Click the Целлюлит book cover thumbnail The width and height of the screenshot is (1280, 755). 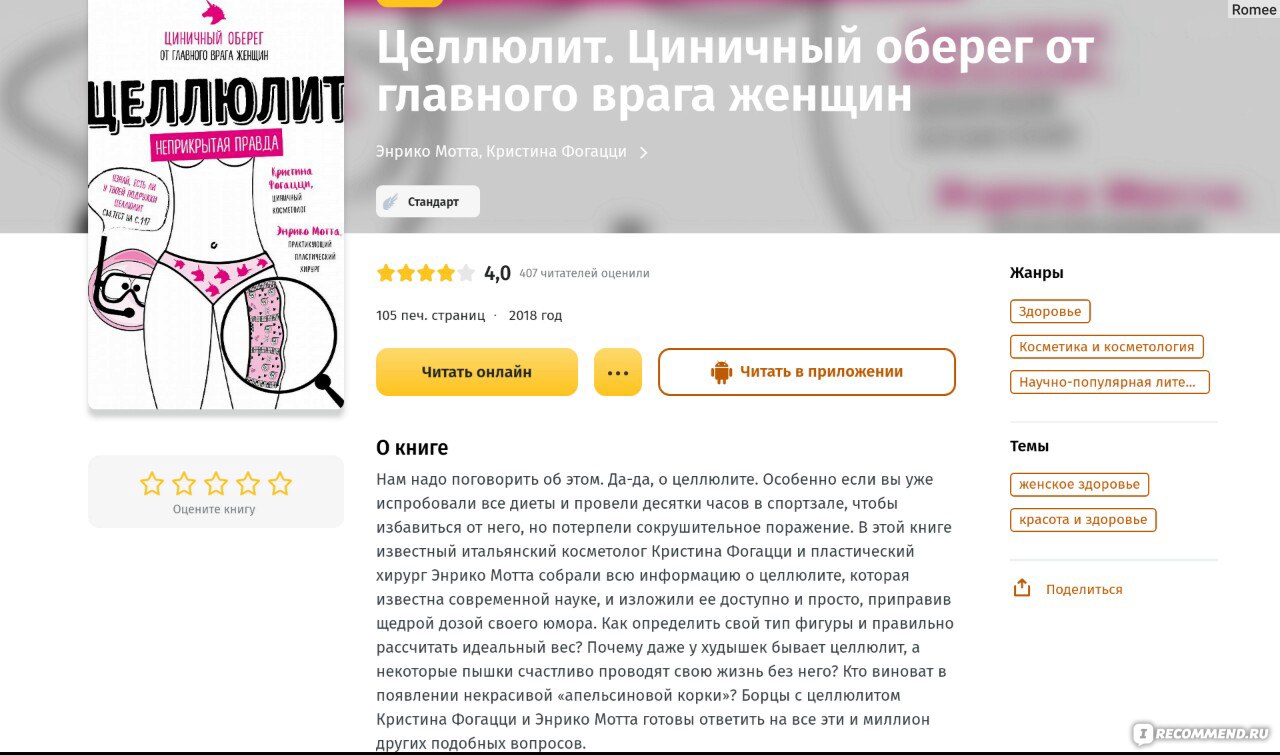[x=216, y=204]
